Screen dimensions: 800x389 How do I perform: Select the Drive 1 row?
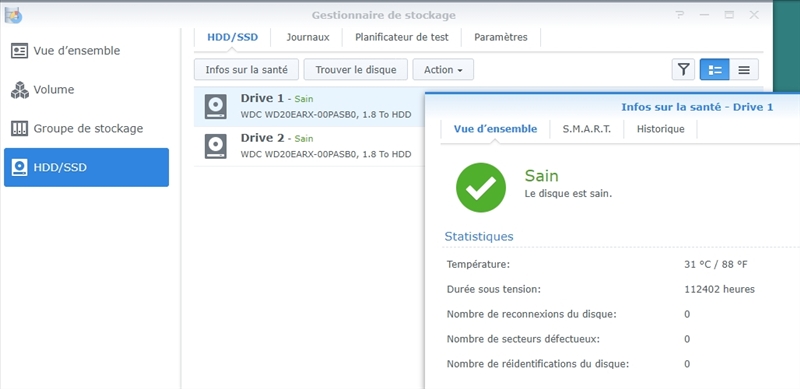(309, 107)
